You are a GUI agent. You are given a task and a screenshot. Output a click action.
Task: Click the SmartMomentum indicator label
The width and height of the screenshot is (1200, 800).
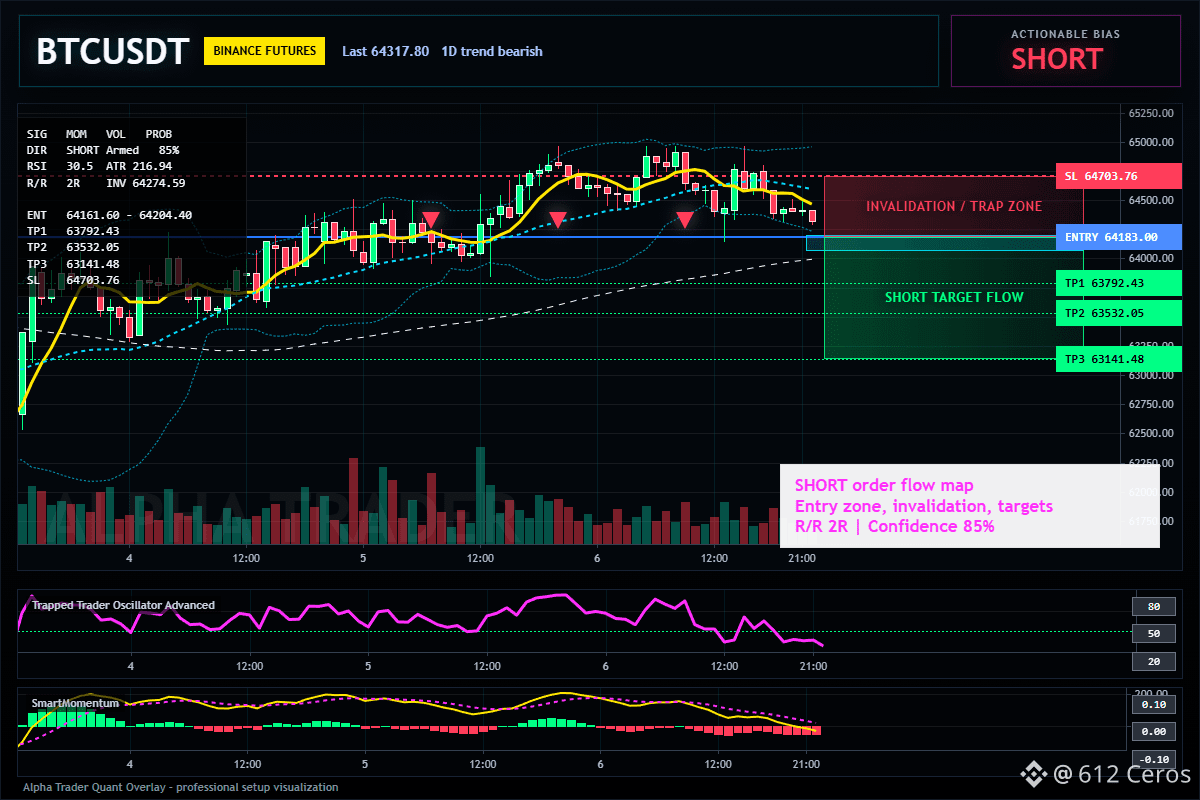[x=75, y=703]
